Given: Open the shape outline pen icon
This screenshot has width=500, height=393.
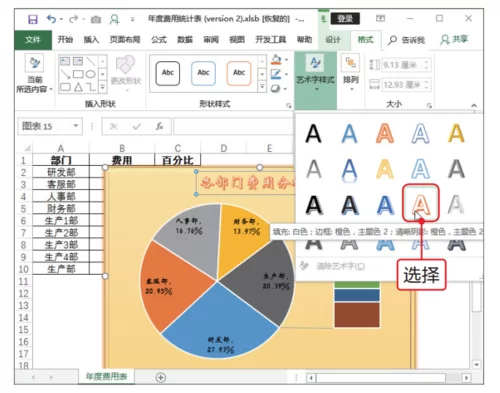Looking at the screenshot, I should [276, 74].
